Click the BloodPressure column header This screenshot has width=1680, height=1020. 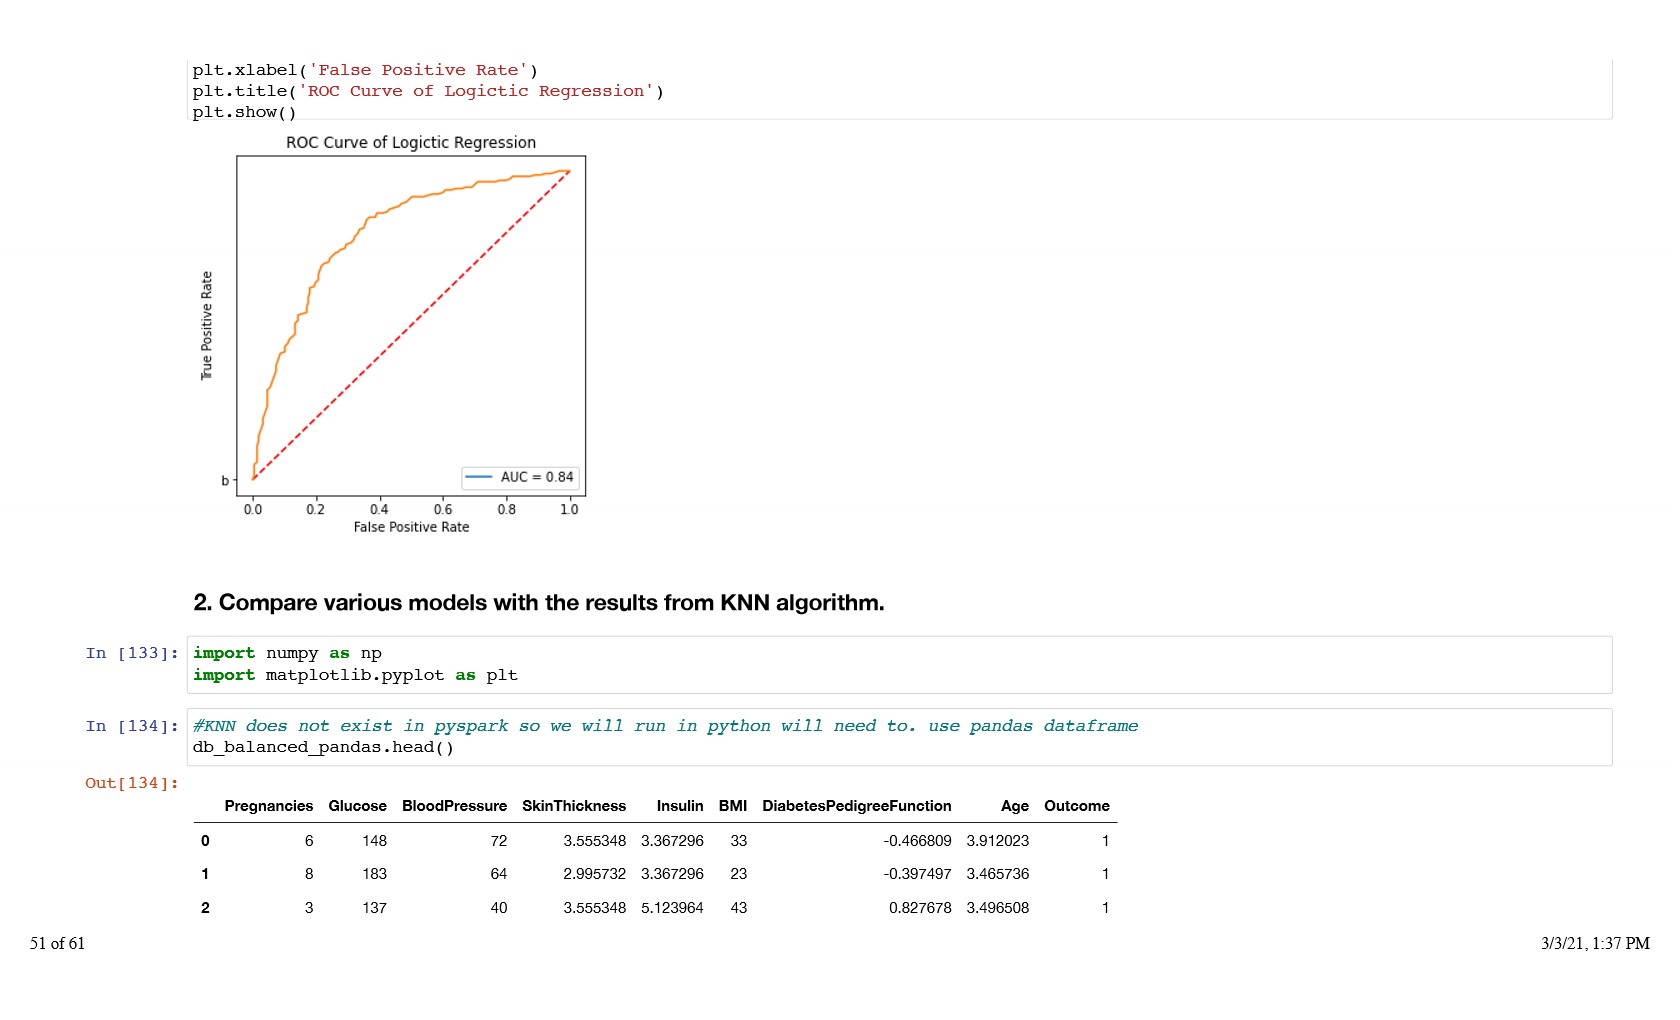[454, 806]
